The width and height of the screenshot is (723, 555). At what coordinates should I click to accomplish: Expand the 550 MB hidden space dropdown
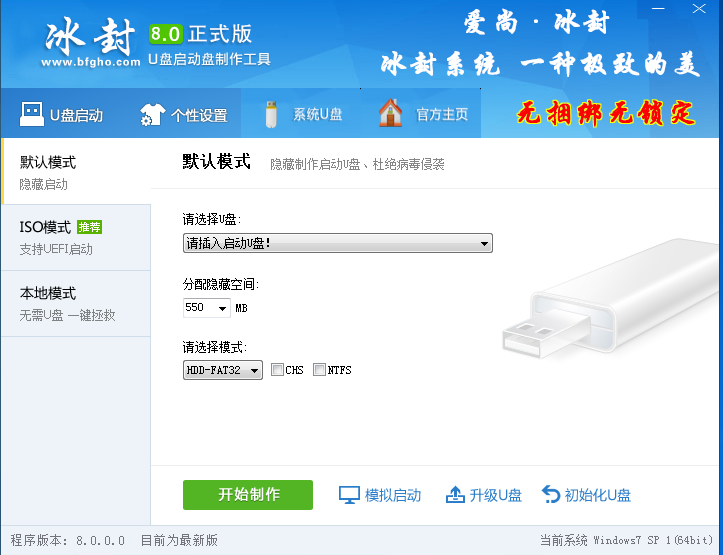(x=207, y=307)
